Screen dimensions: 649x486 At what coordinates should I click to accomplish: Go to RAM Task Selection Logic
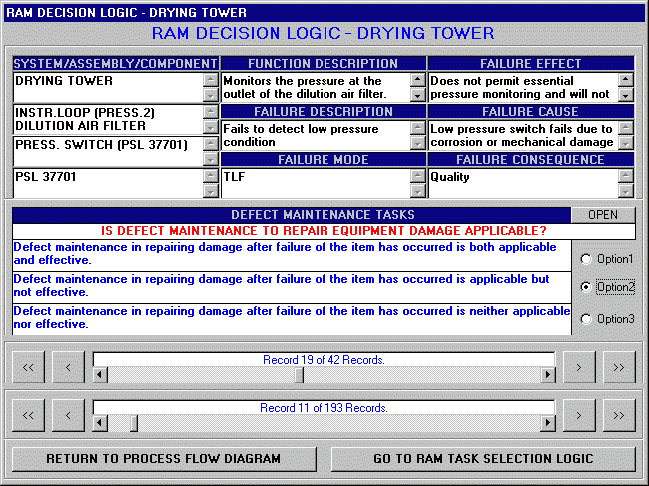tap(483, 459)
